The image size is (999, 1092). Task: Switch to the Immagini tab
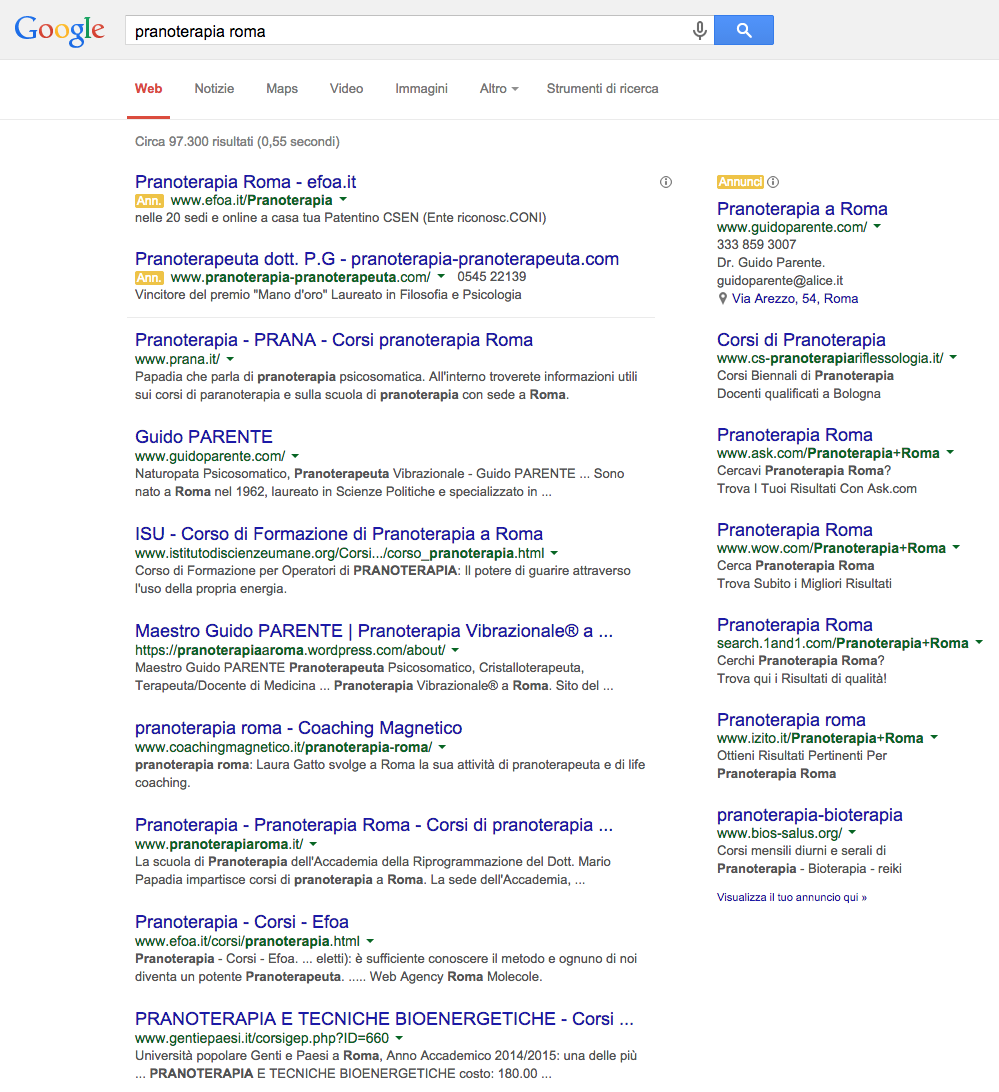421,89
